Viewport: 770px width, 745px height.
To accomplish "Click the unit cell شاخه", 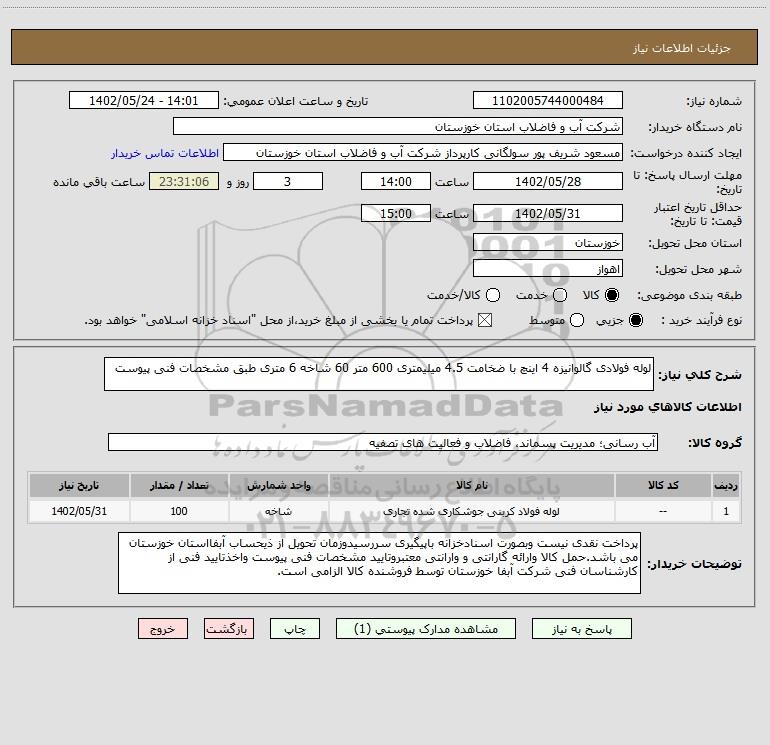I will click(x=278, y=511).
